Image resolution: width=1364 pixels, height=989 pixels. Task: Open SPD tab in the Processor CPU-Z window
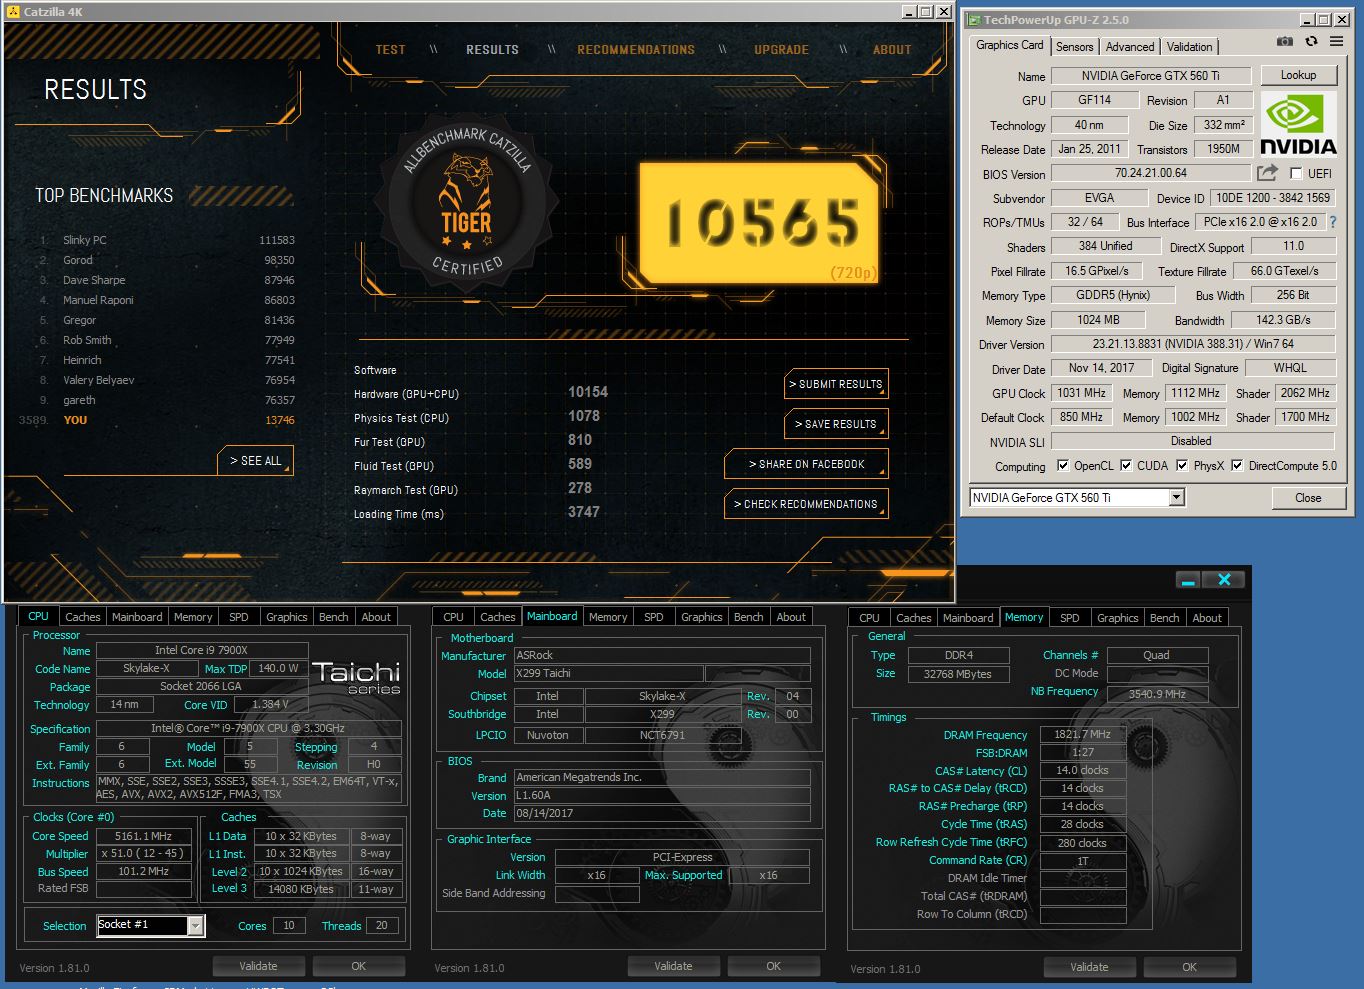pos(238,617)
